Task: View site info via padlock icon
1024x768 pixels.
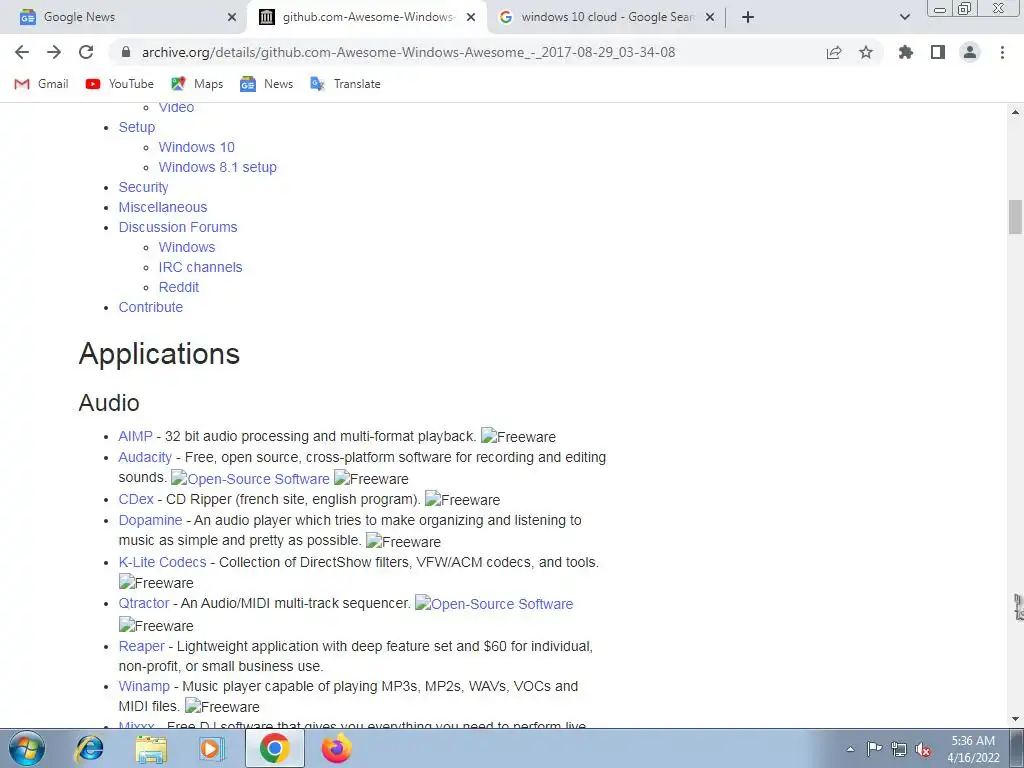Action: coord(127,52)
